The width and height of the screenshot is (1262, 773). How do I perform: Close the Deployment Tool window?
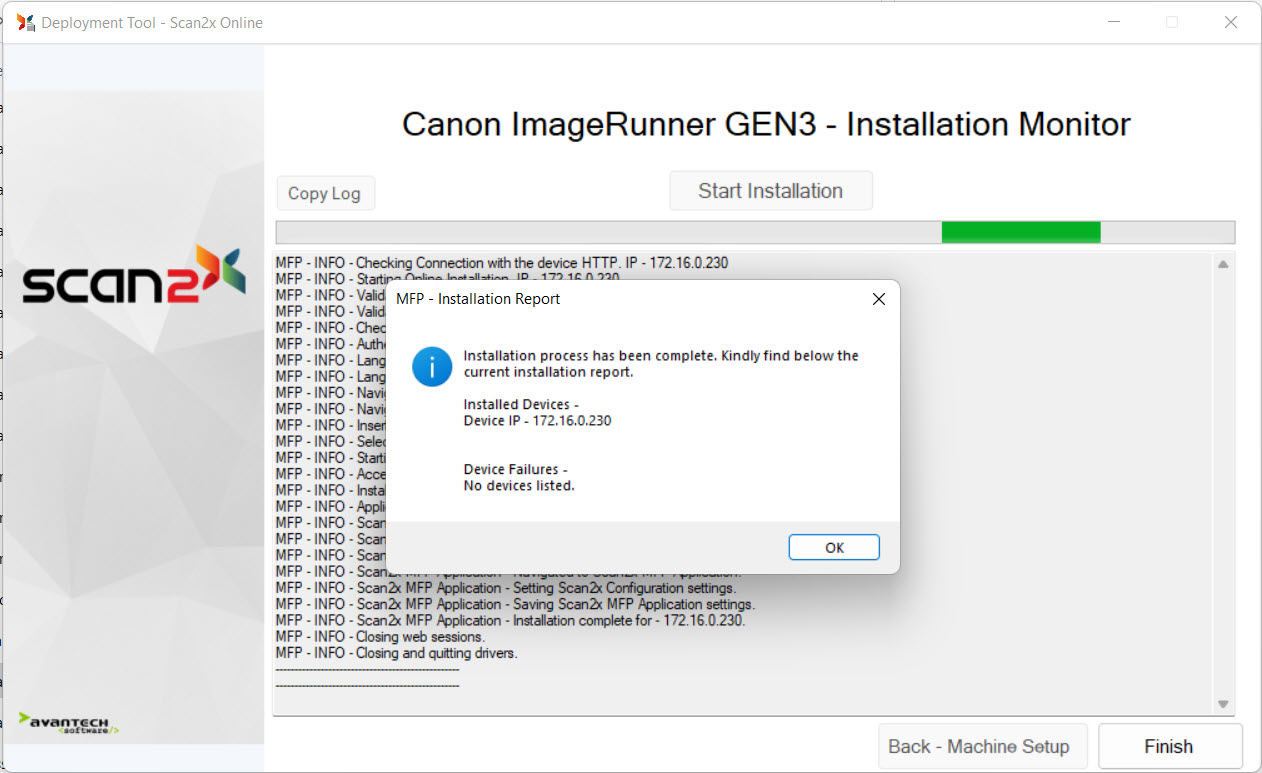pyautogui.click(x=1230, y=22)
